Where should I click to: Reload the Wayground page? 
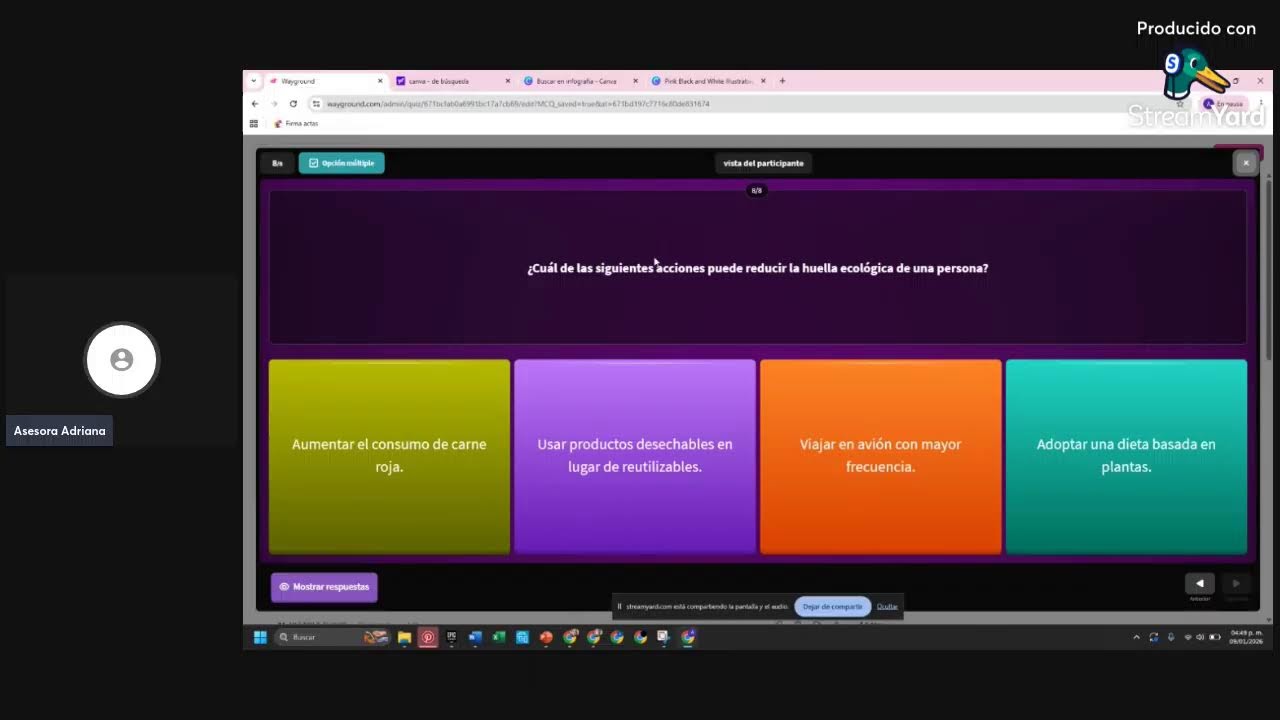tap(293, 103)
